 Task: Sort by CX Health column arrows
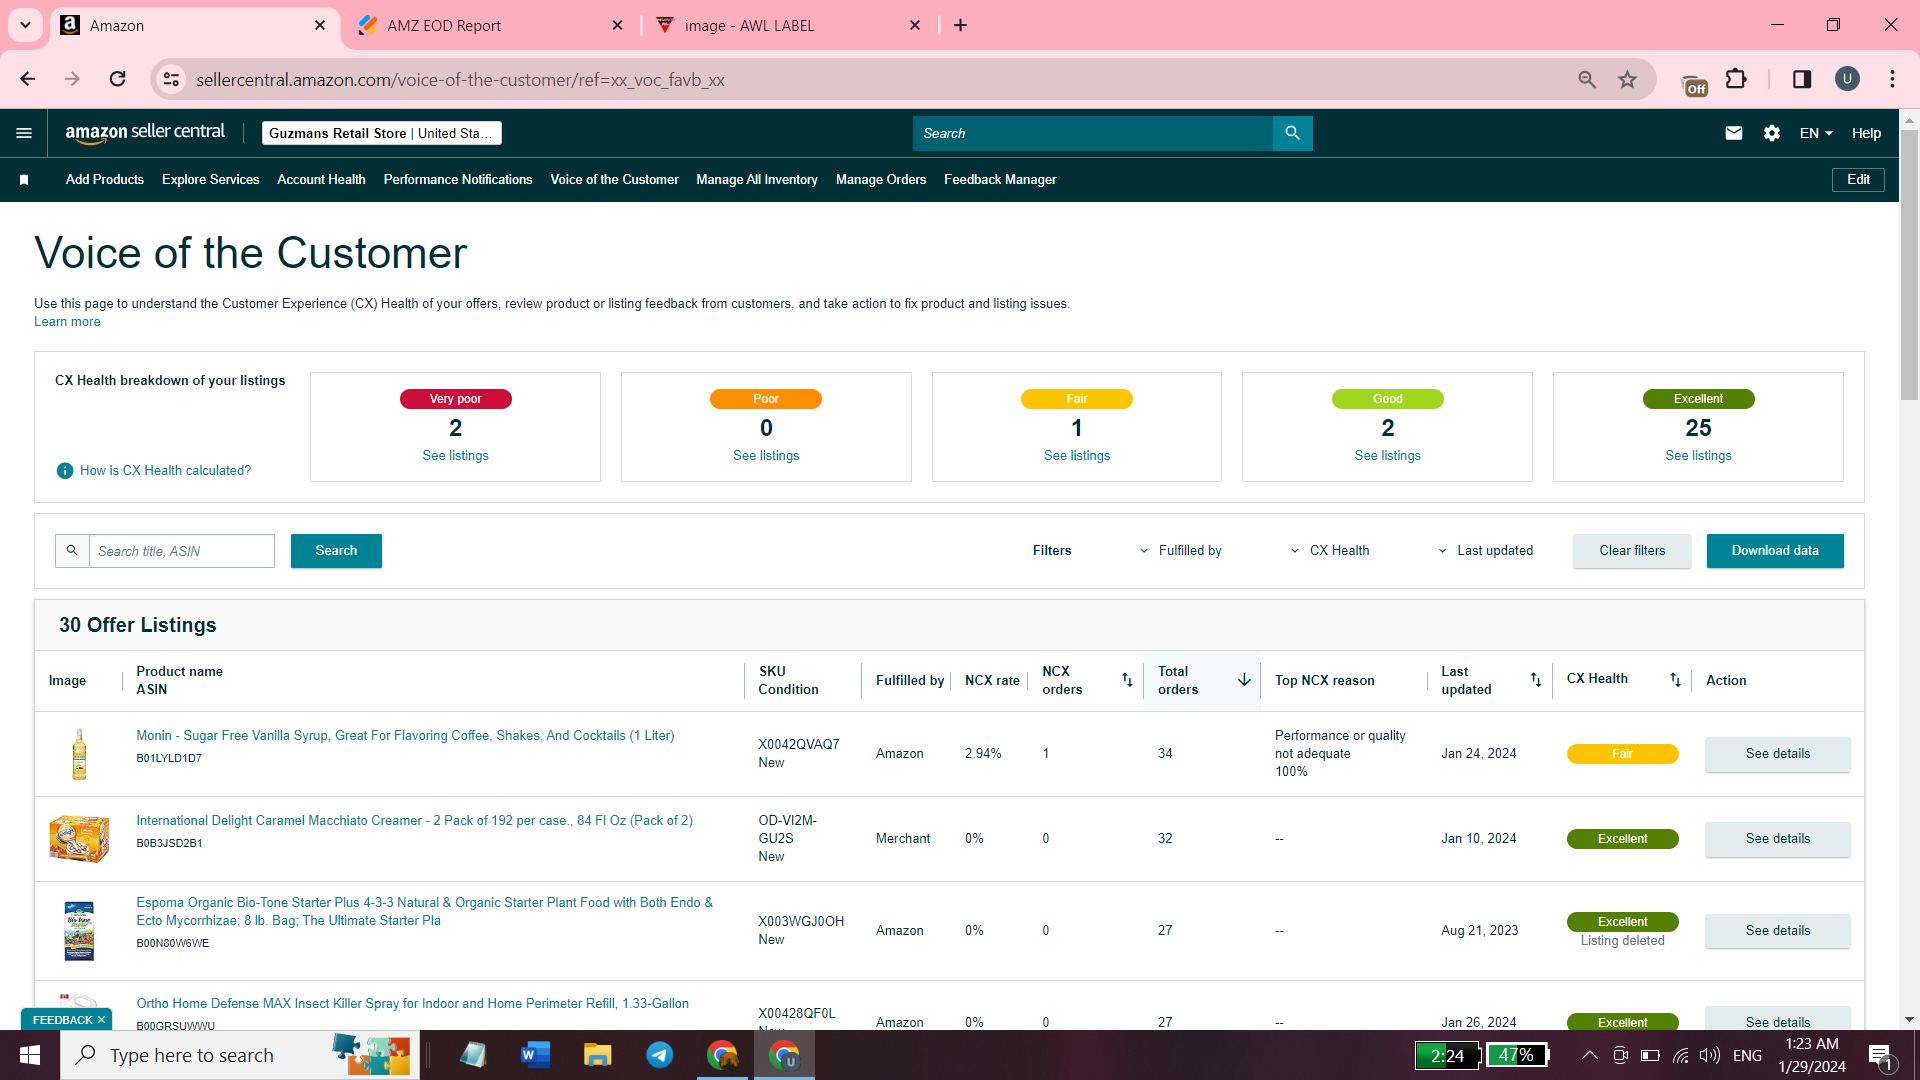1675,680
